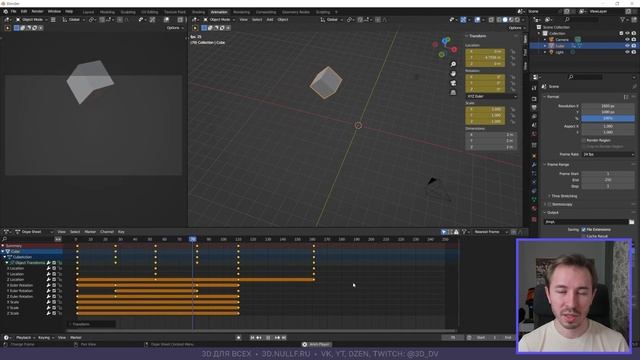Toggle Render Region checkbox
The width and height of the screenshot is (640, 360).
pyautogui.click(x=584, y=140)
